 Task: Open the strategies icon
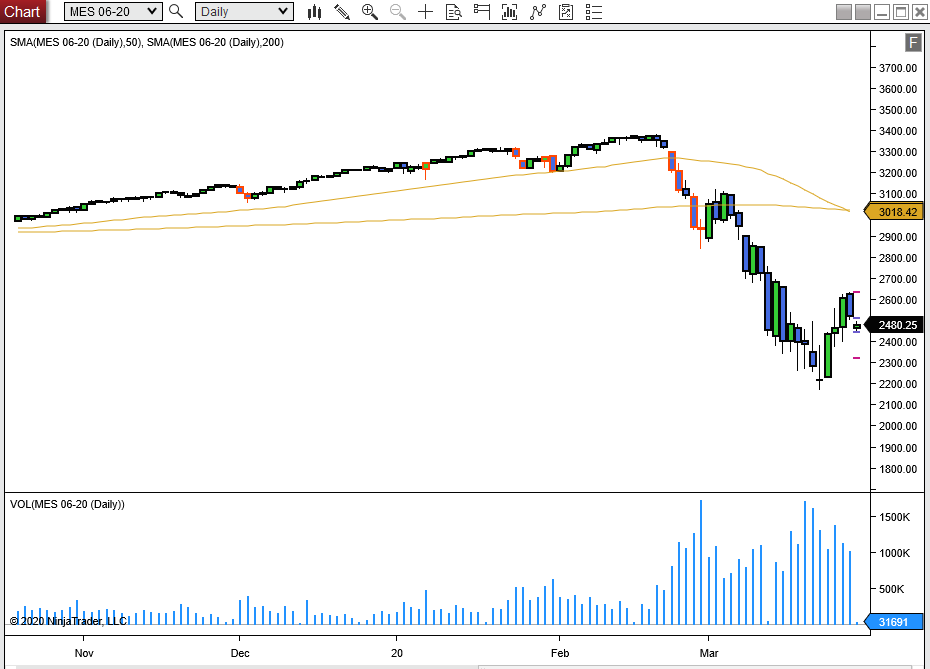[x=538, y=12]
